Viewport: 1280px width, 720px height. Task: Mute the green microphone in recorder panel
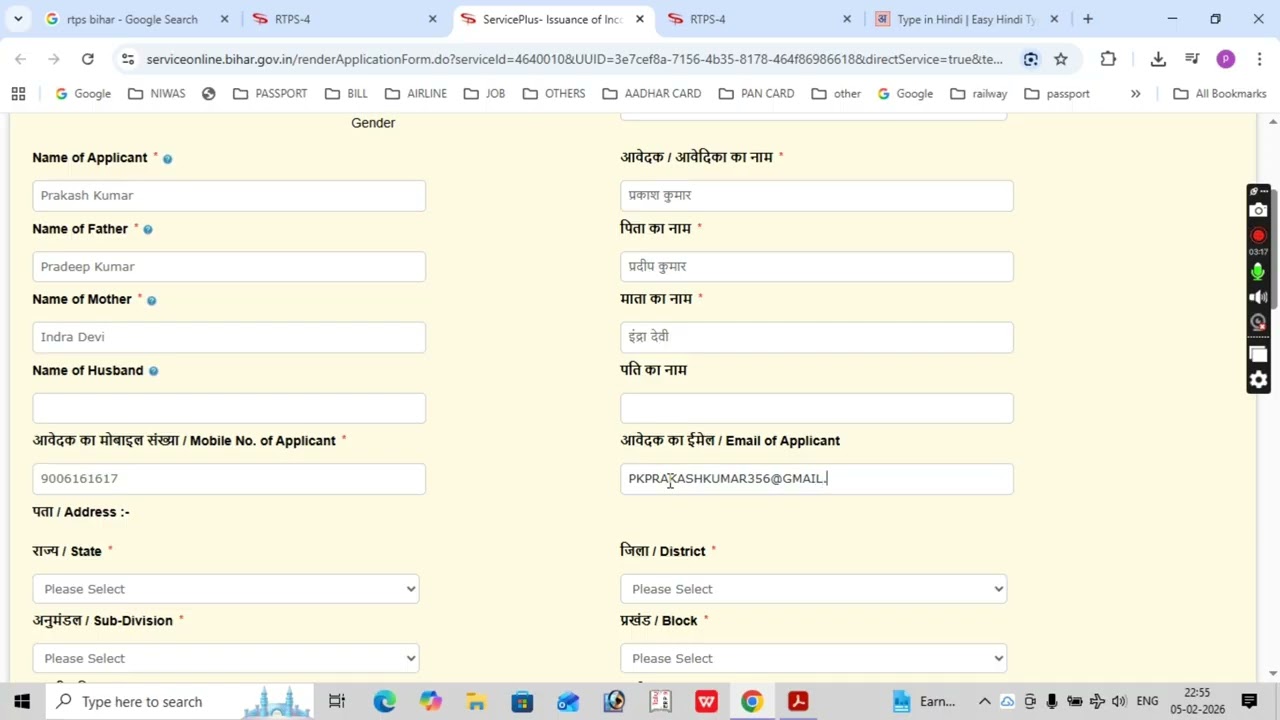coord(1258,271)
